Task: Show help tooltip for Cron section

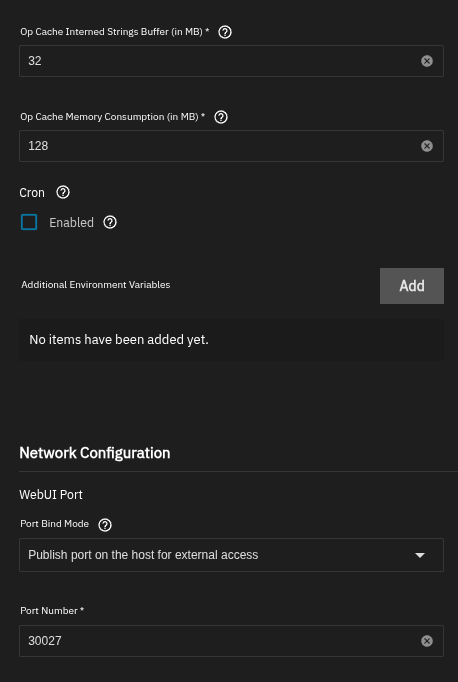Action: tap(63, 192)
